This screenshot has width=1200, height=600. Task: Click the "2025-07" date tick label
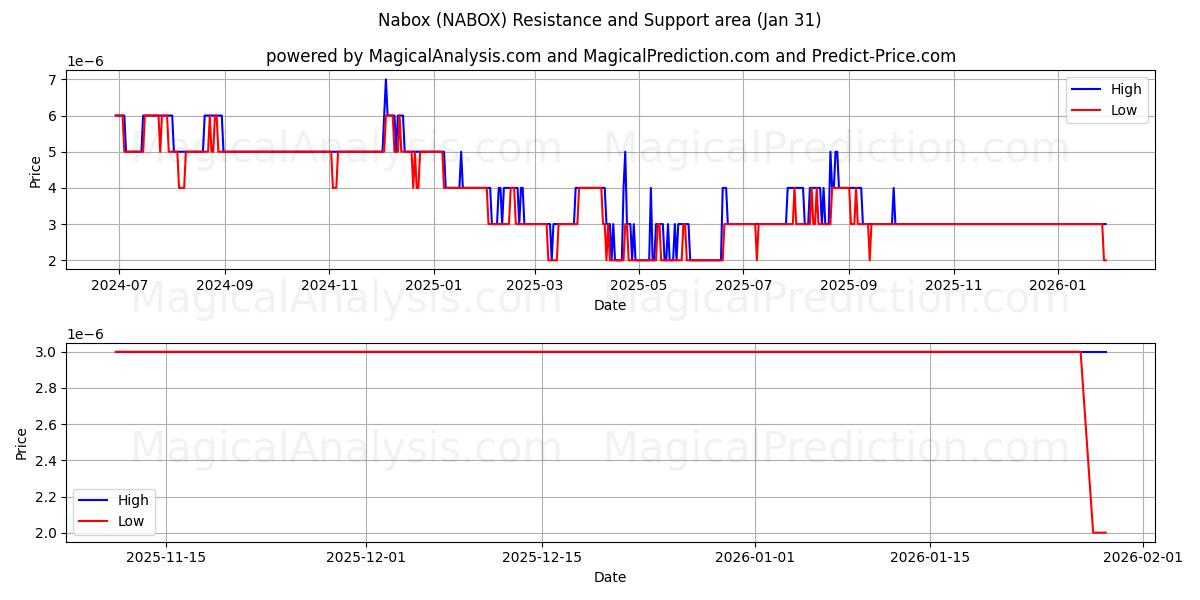744,285
